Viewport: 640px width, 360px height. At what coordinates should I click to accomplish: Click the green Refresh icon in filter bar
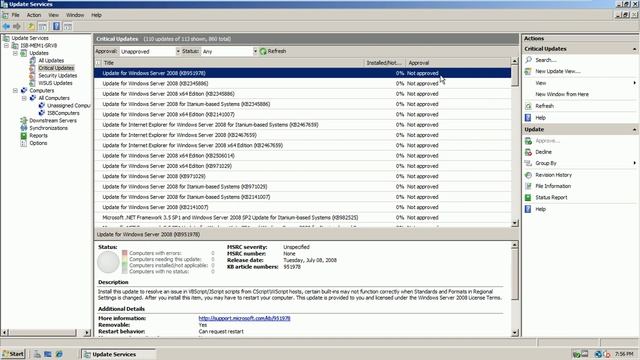(x=263, y=51)
